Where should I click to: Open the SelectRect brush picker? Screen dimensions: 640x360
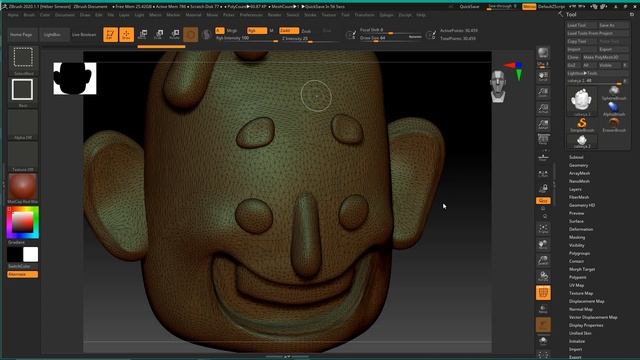pos(23,60)
